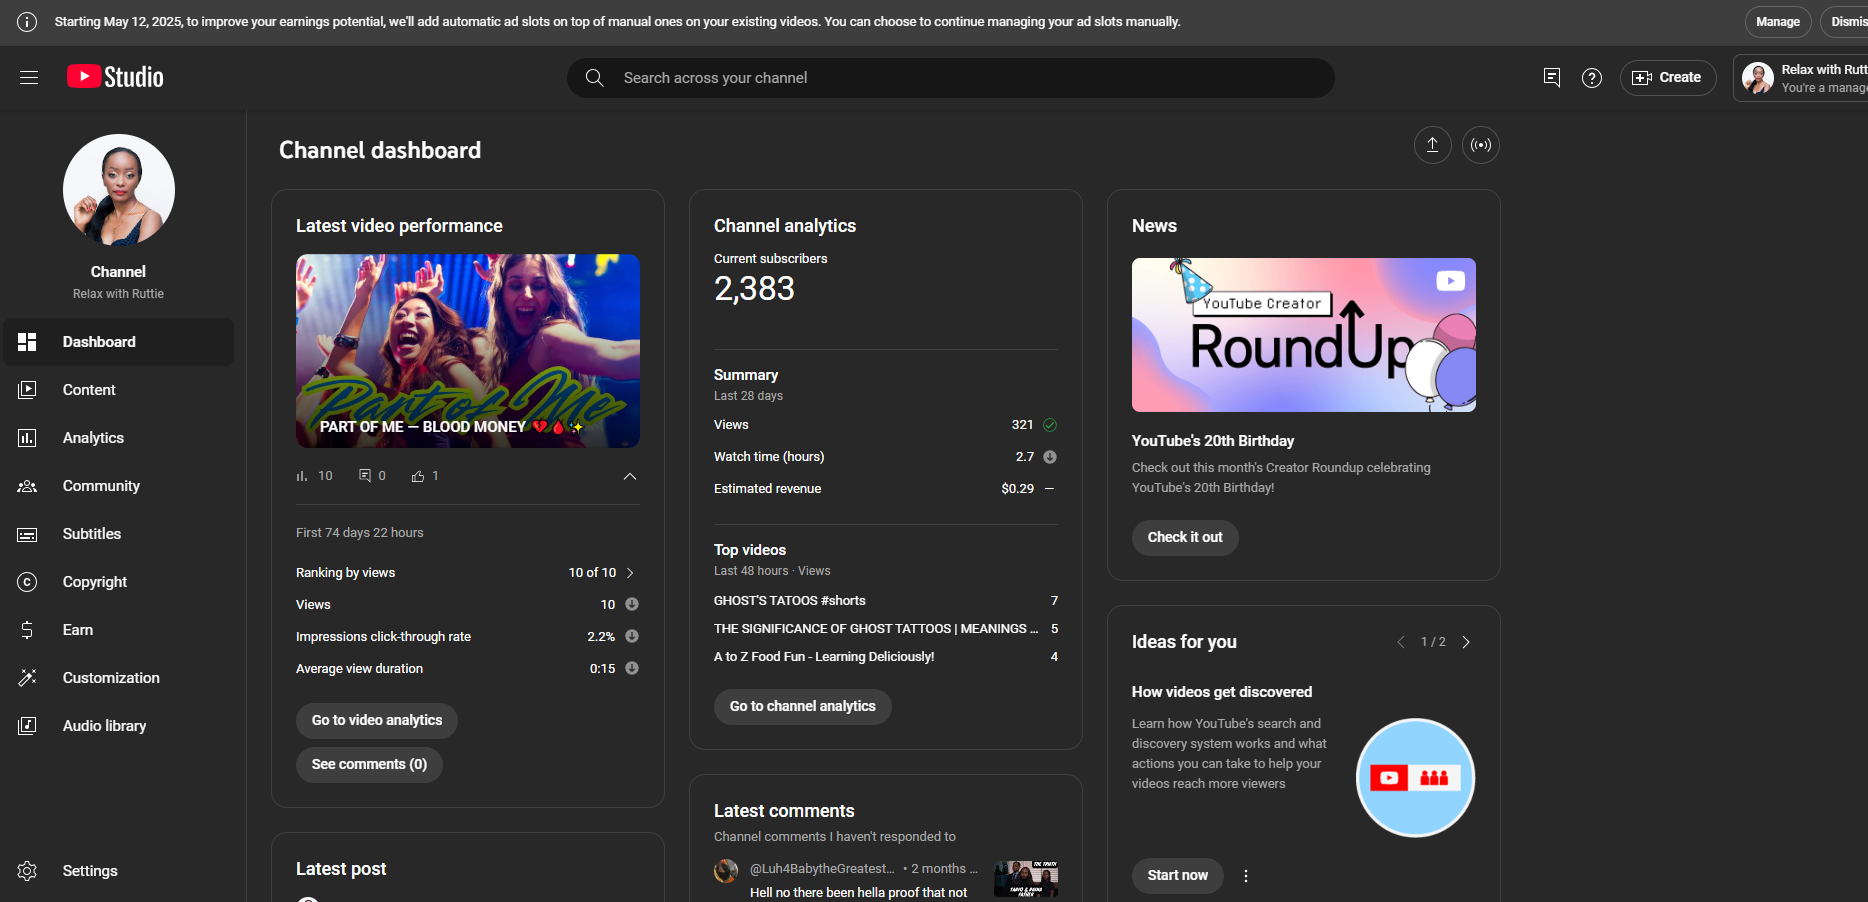The height and width of the screenshot is (902, 1868).
Task: Click the indicator beside Impressions click-through rate
Action: click(x=632, y=636)
